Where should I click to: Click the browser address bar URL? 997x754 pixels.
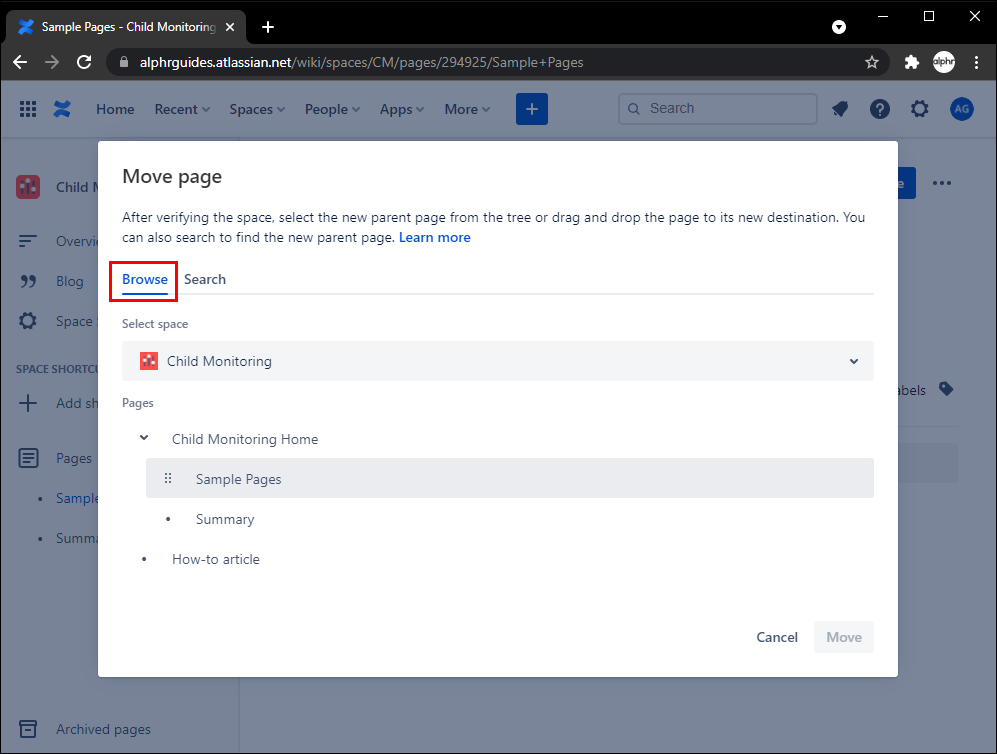(x=361, y=62)
